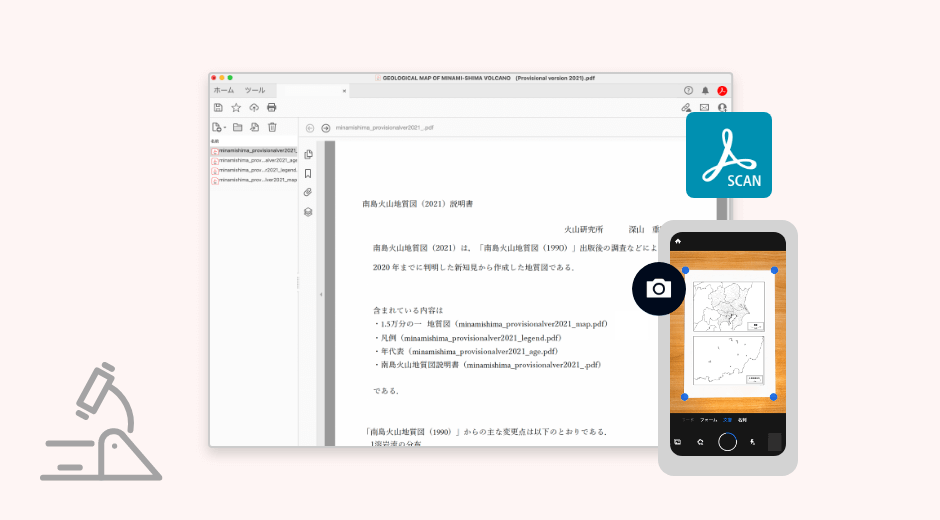
Task: Select the file ending in 2021_map
Action: point(254,180)
